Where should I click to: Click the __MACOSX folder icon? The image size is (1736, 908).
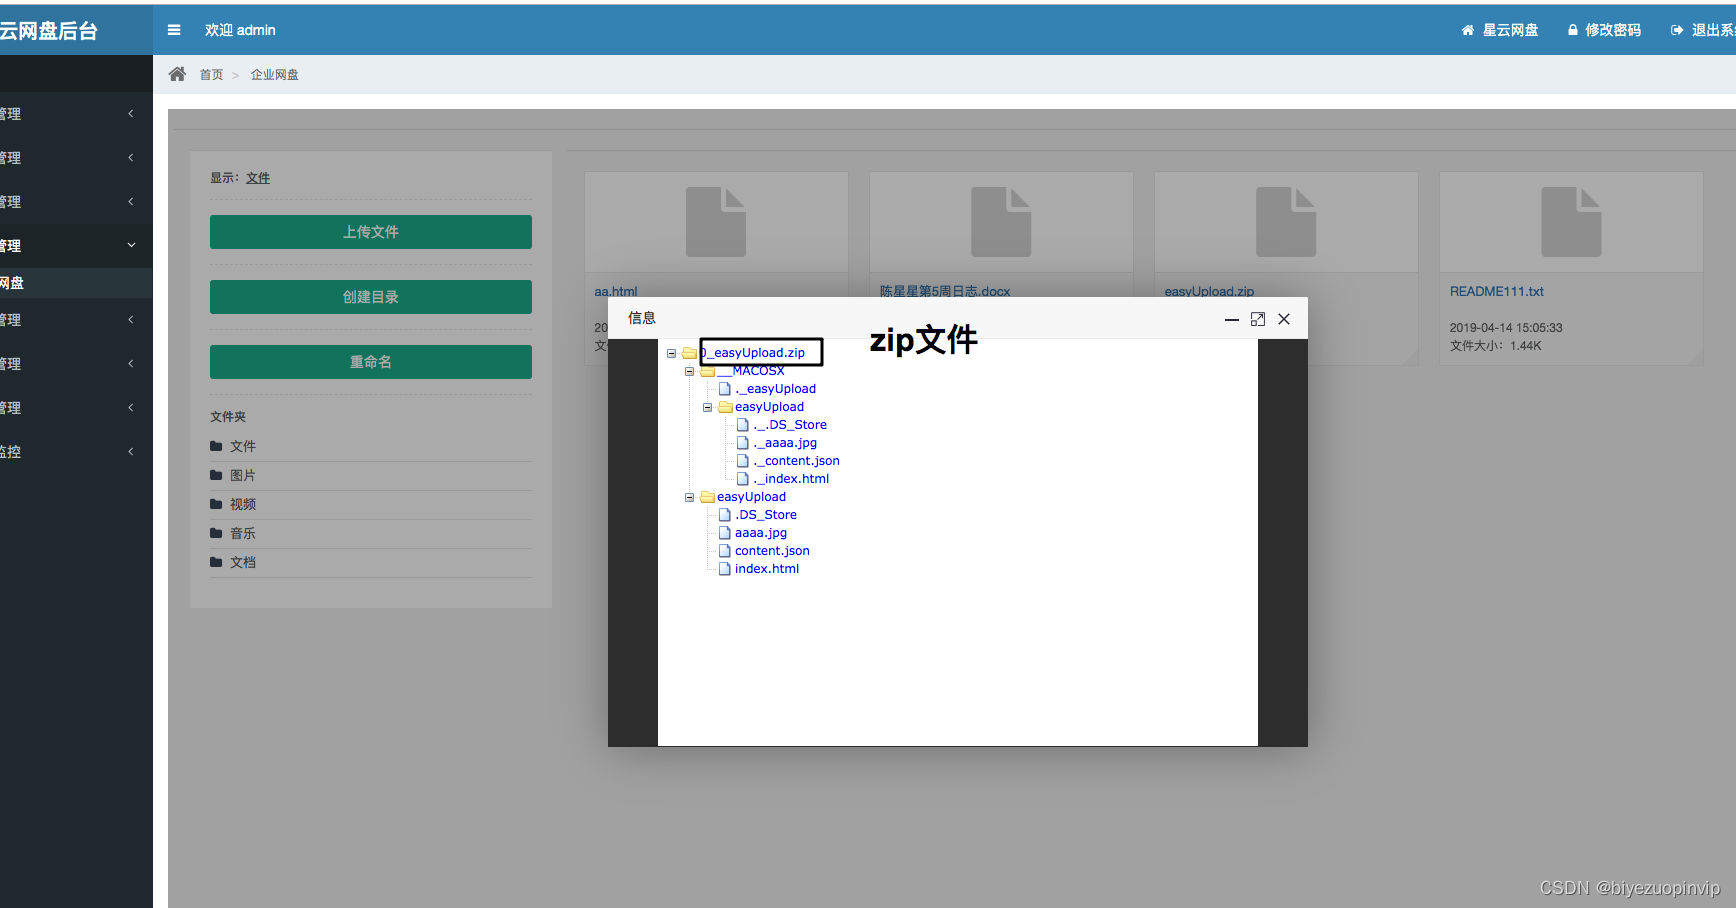tap(708, 371)
